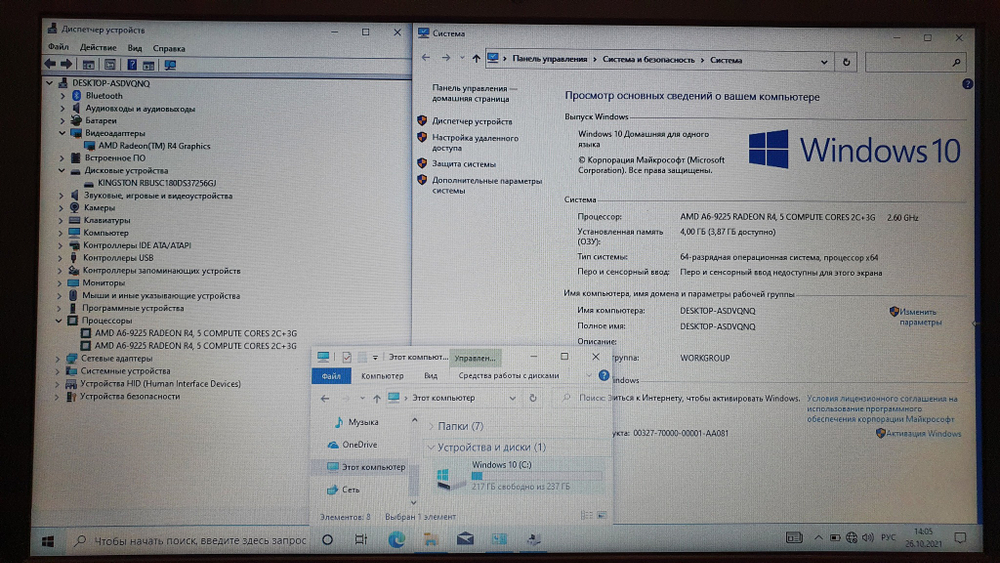The image size is (1000, 563).
Task: Open the Explorer address bar dropdown
Action: (x=512, y=398)
